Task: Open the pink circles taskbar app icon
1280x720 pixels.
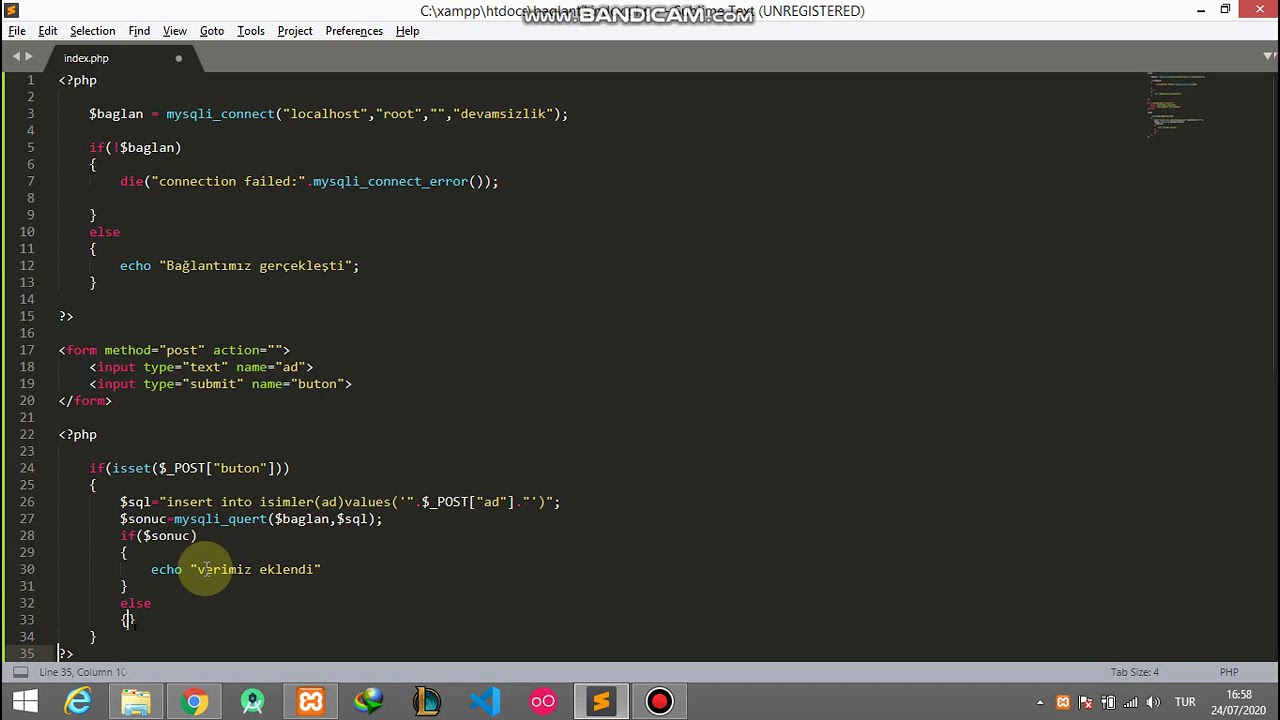Action: 543,701
